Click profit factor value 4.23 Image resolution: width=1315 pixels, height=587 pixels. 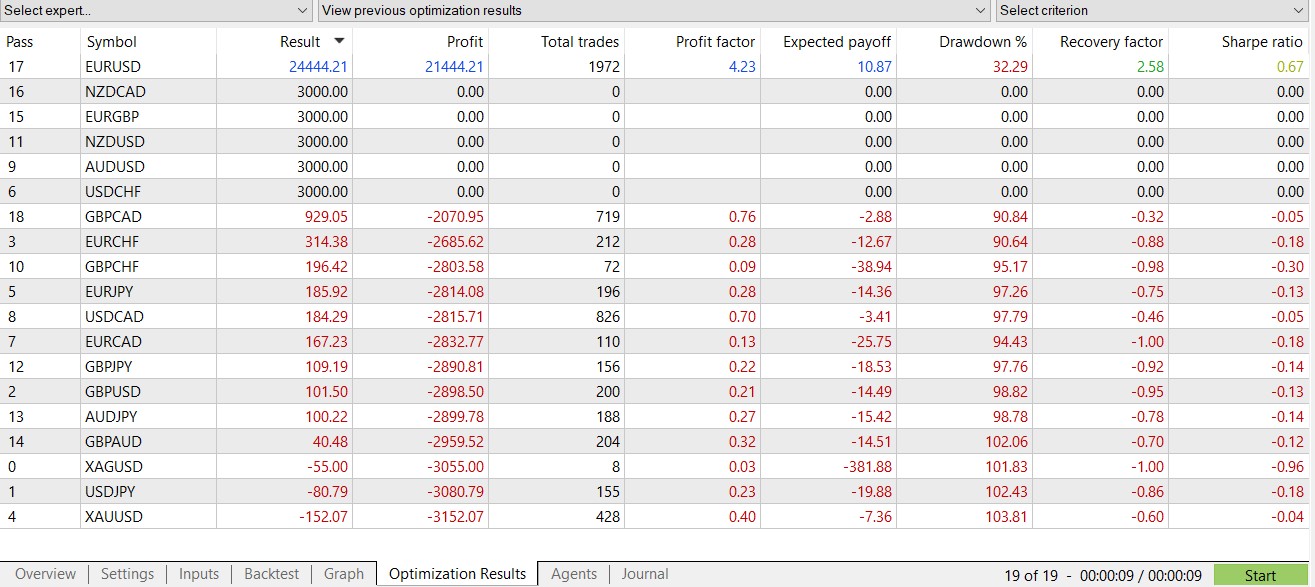pyautogui.click(x=742, y=67)
